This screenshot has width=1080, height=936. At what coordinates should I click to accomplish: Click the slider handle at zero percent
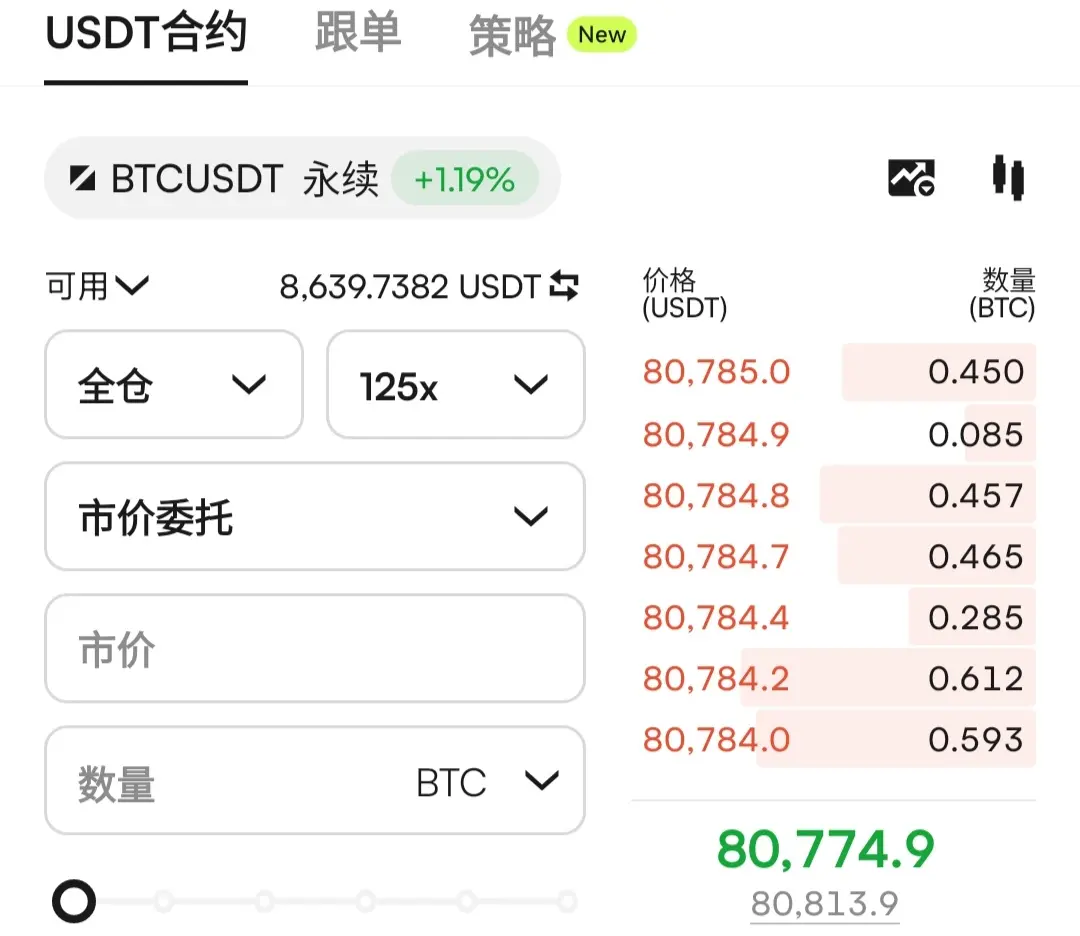pos(74,901)
